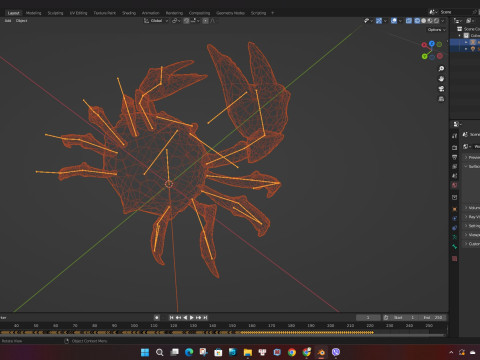
Task: Open the Scene properties tab
Action: click(454, 176)
